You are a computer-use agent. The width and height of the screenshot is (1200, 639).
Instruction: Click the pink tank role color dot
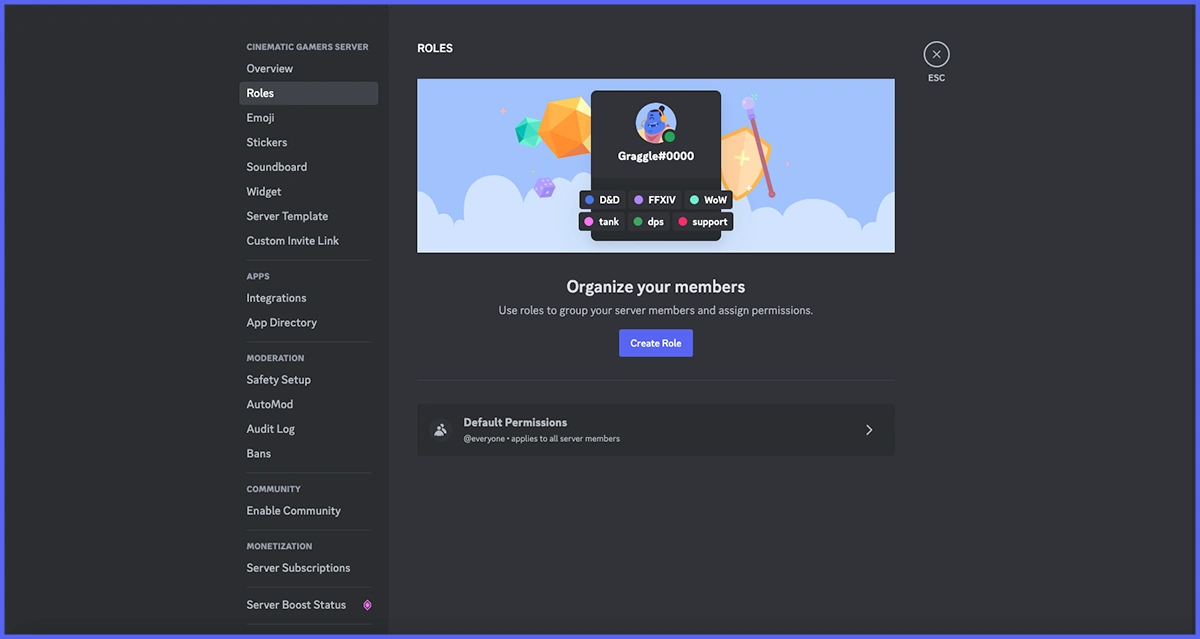pos(589,222)
